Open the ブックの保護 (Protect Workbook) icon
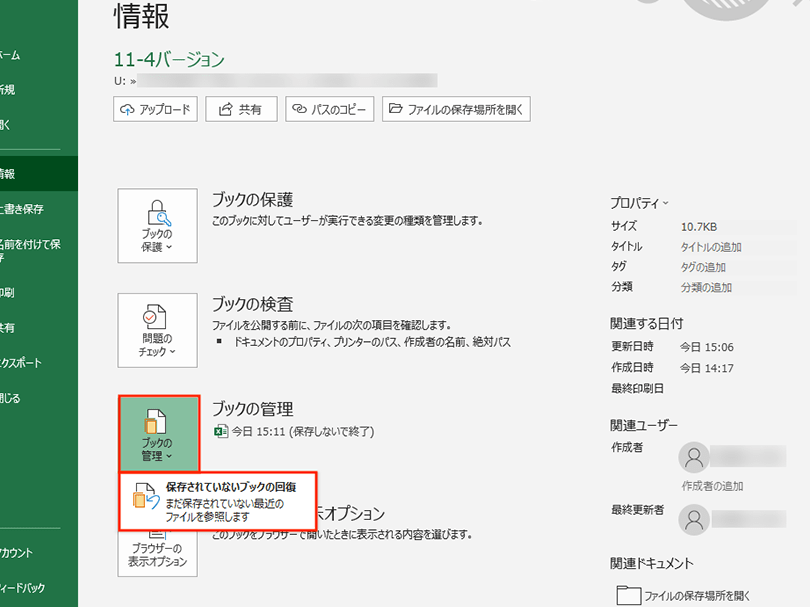 (156, 222)
